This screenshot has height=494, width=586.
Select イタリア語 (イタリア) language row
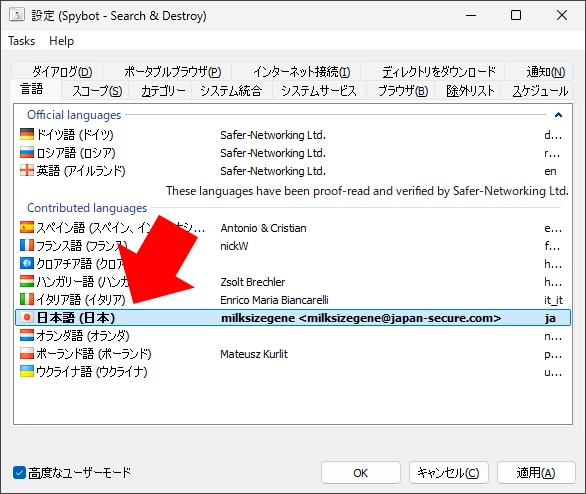pos(293,299)
